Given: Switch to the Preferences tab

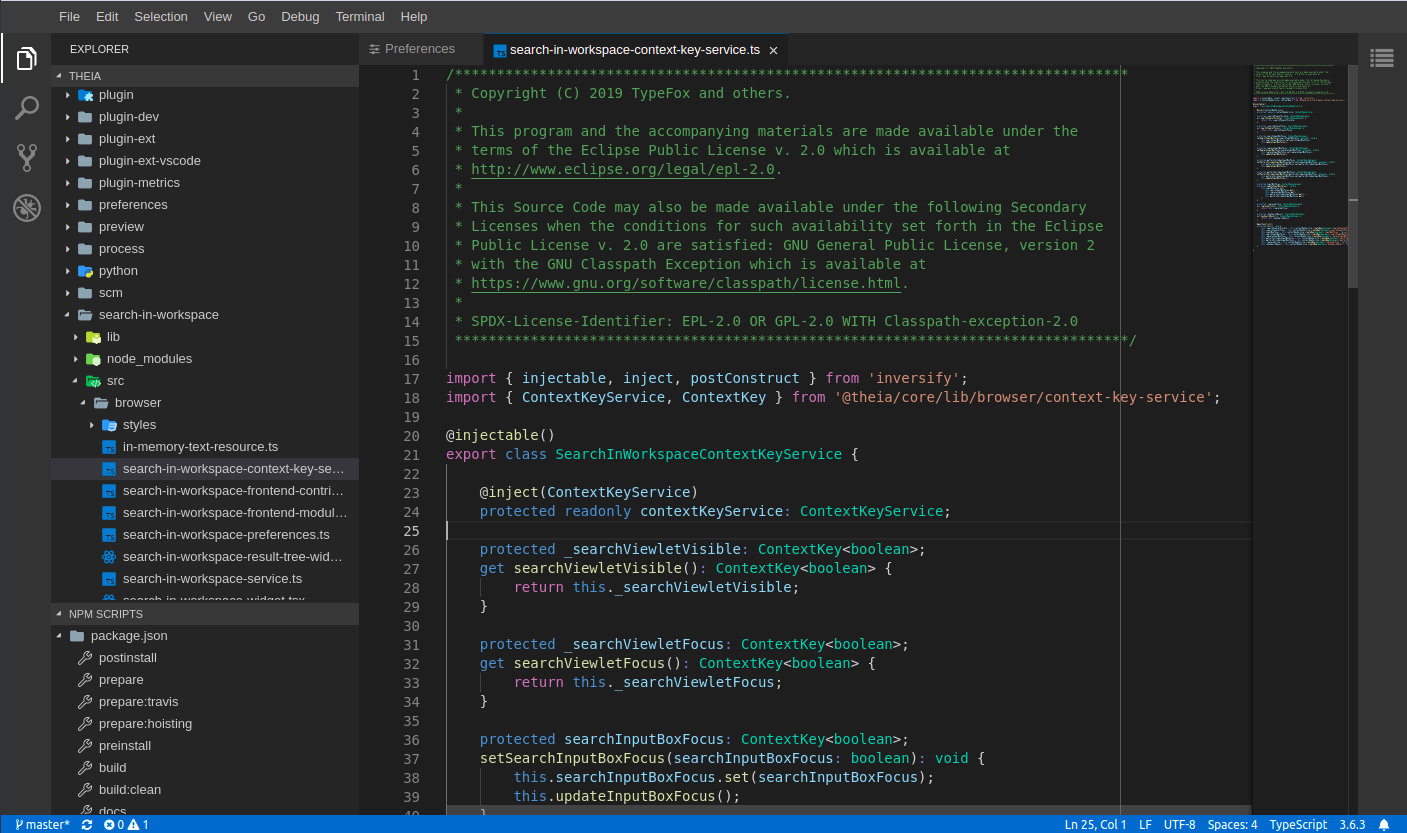Looking at the screenshot, I should (419, 49).
